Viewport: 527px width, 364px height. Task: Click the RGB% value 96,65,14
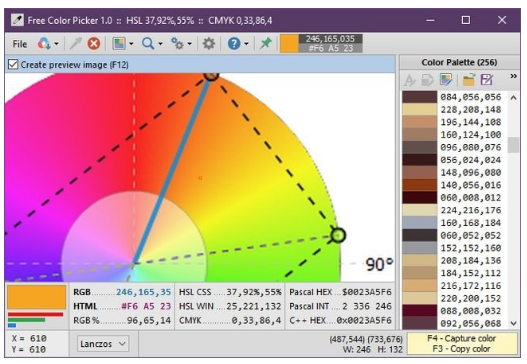coord(149,321)
